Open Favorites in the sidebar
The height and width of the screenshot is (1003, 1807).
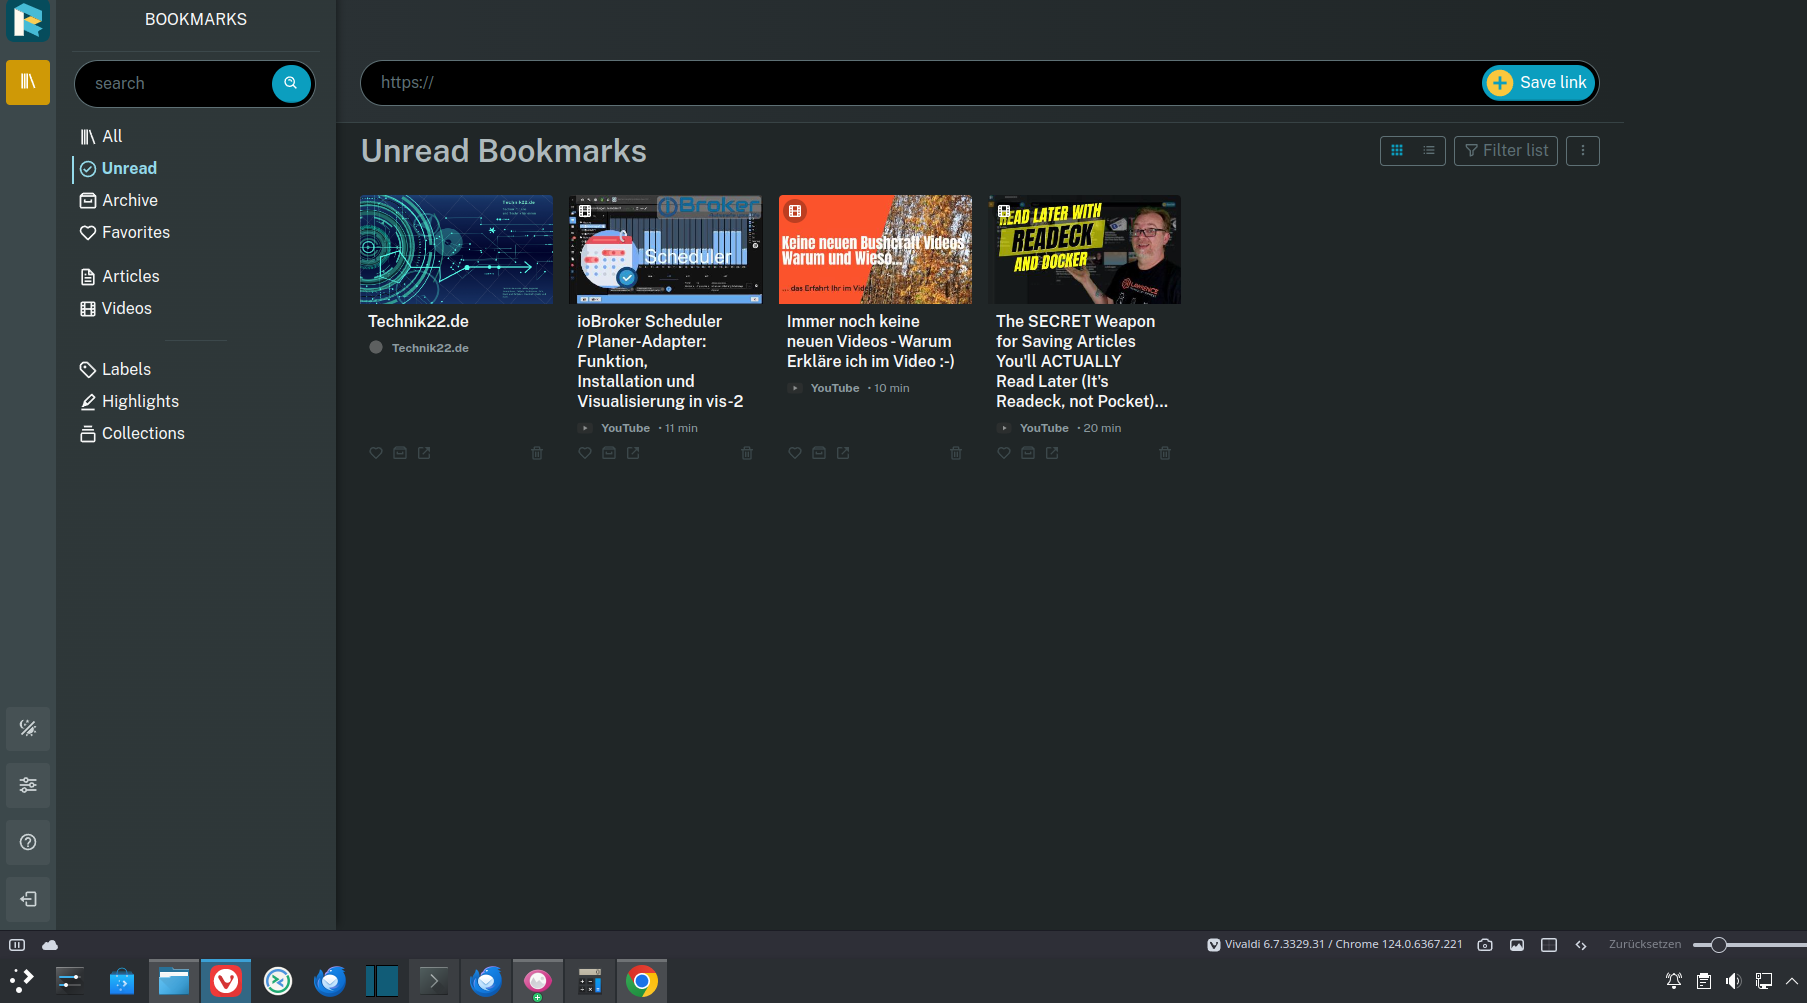[125, 232]
